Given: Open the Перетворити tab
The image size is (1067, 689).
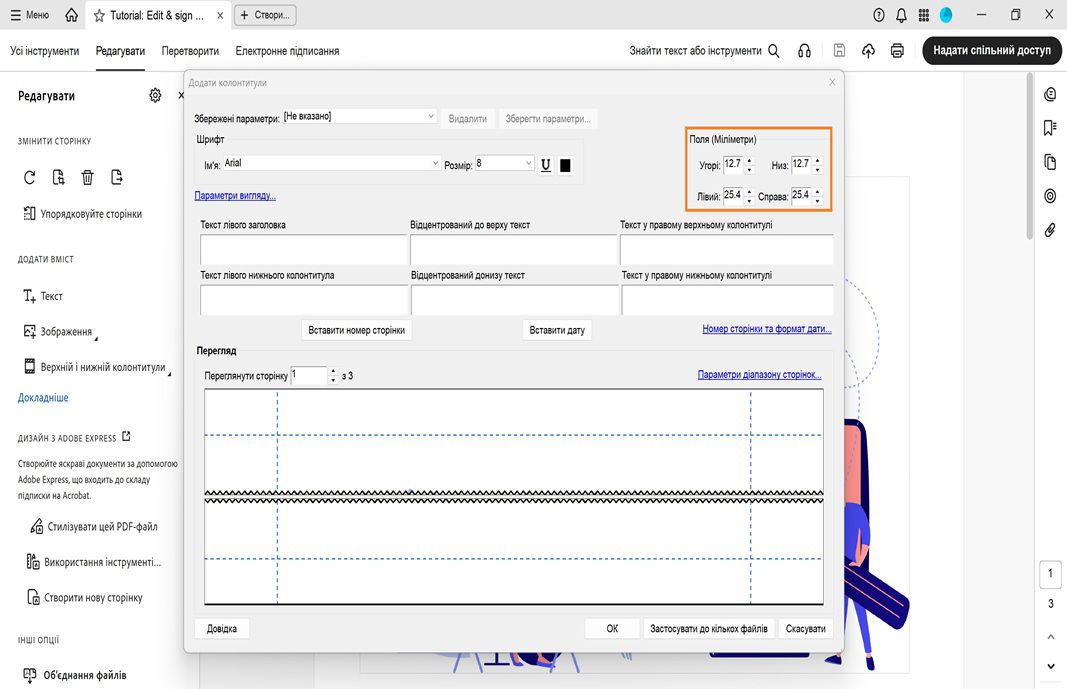Looking at the screenshot, I should [x=190, y=51].
